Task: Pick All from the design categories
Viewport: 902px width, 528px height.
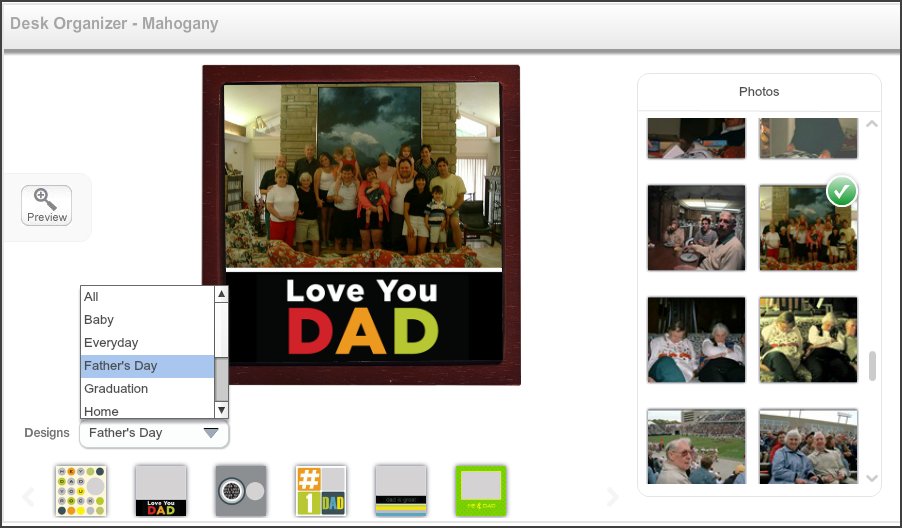Action: pos(92,297)
